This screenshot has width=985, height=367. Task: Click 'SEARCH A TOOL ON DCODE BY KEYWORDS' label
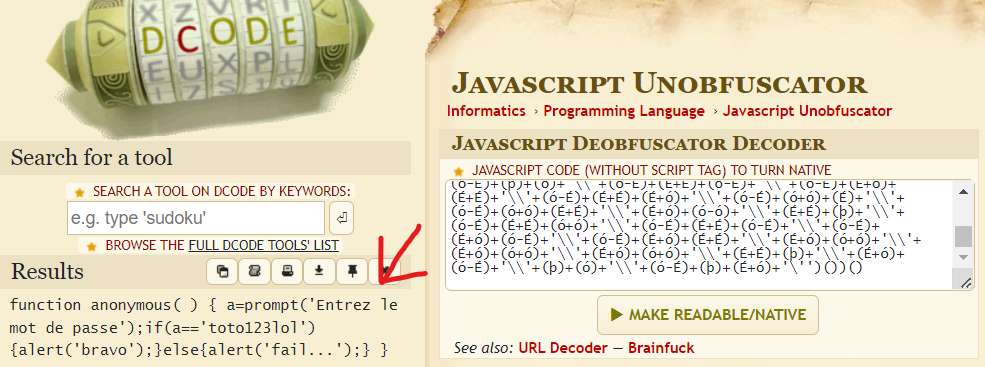pos(222,191)
